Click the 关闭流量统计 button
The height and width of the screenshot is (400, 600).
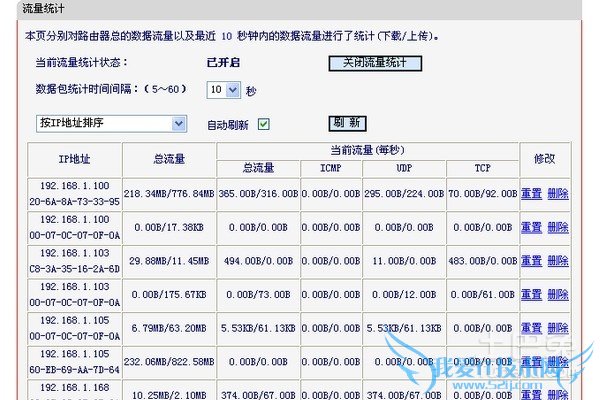tap(375, 63)
